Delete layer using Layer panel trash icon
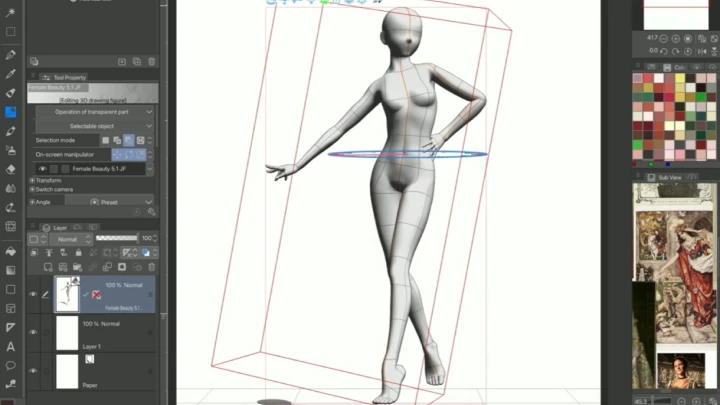This screenshot has width=720, height=405. pos(152,267)
